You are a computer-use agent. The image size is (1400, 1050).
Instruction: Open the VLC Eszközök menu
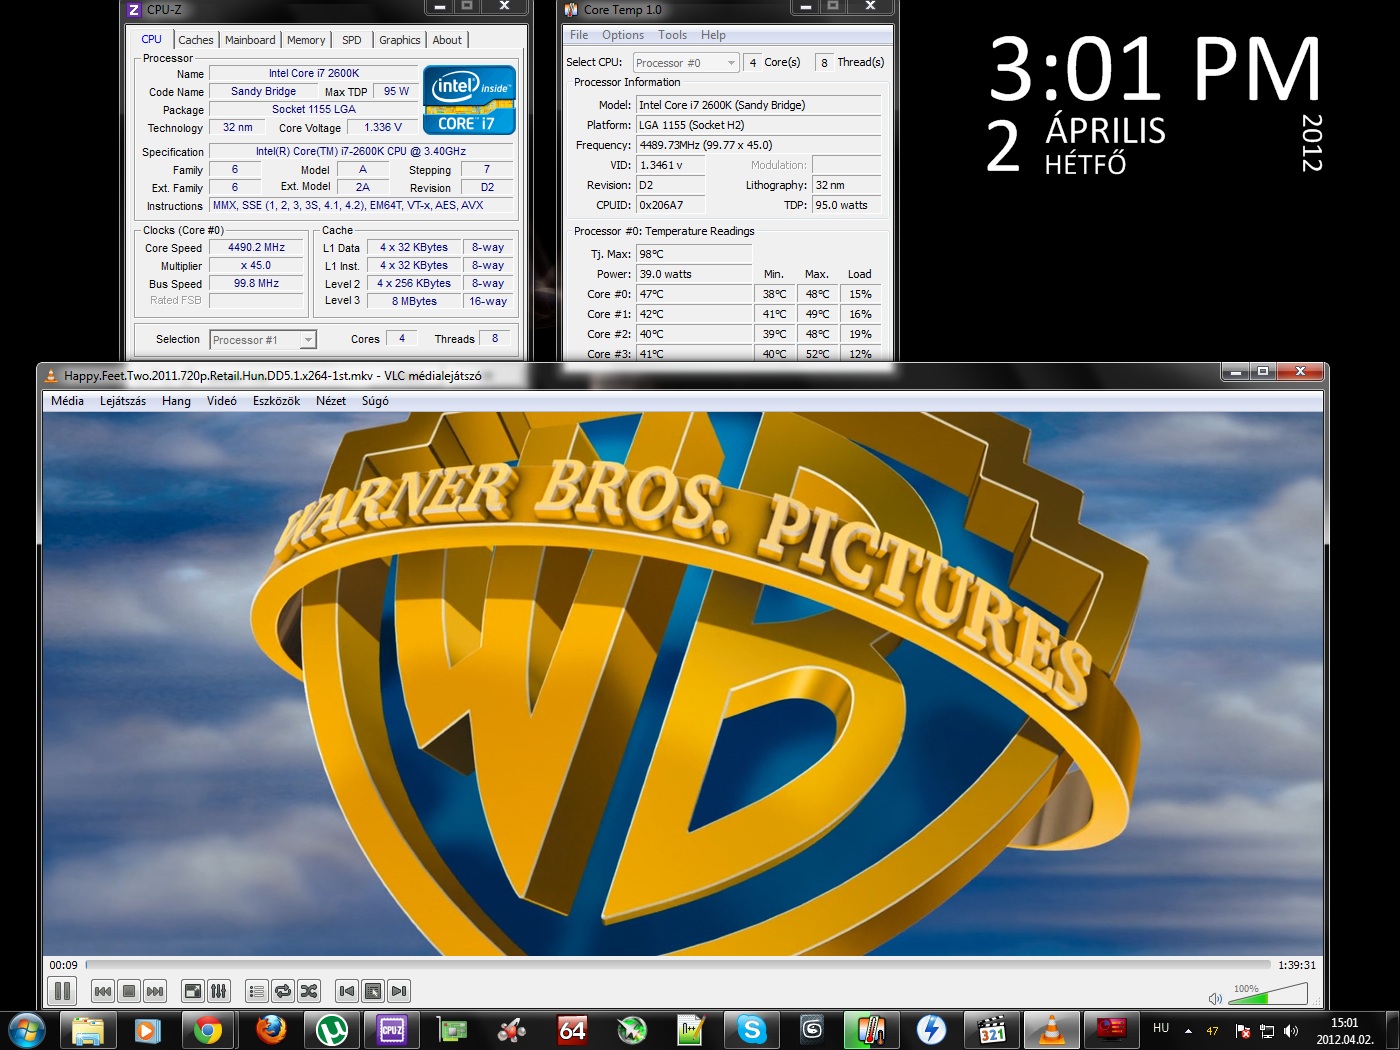point(276,401)
